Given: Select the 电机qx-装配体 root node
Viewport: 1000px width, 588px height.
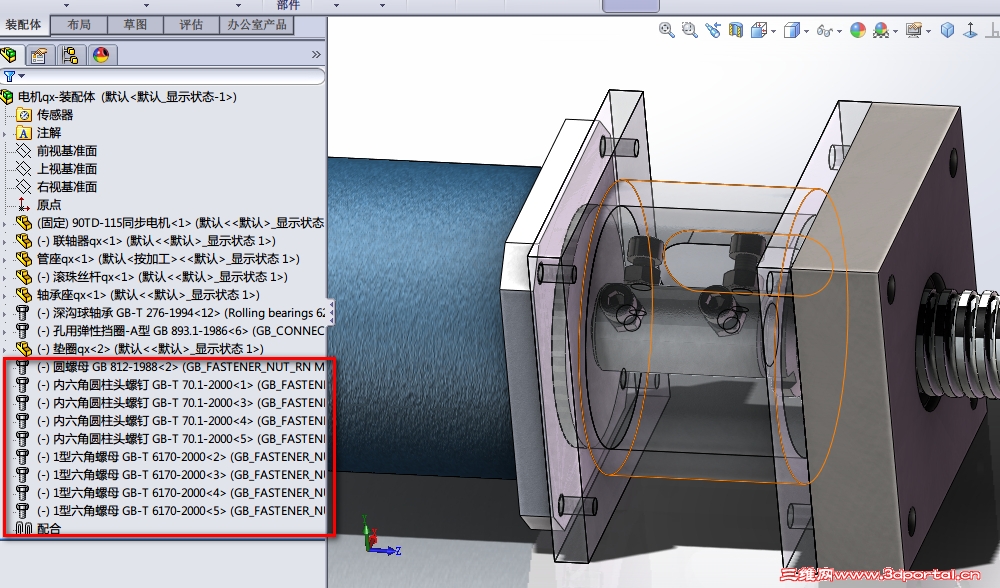Looking at the screenshot, I should point(127,97).
